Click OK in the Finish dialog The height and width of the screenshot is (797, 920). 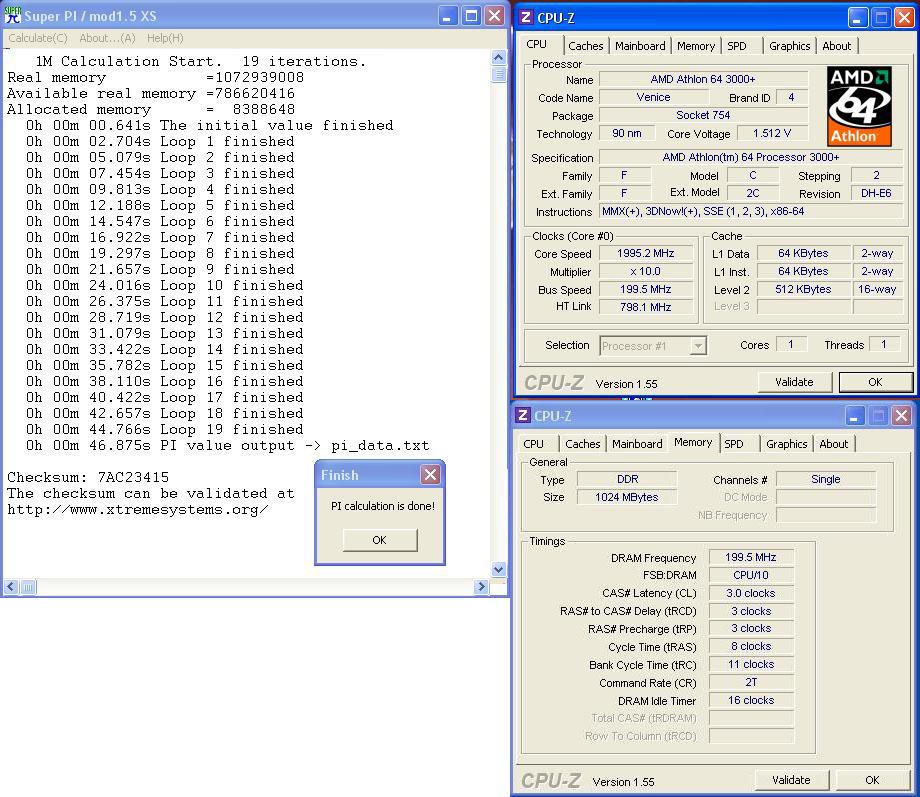(x=380, y=540)
